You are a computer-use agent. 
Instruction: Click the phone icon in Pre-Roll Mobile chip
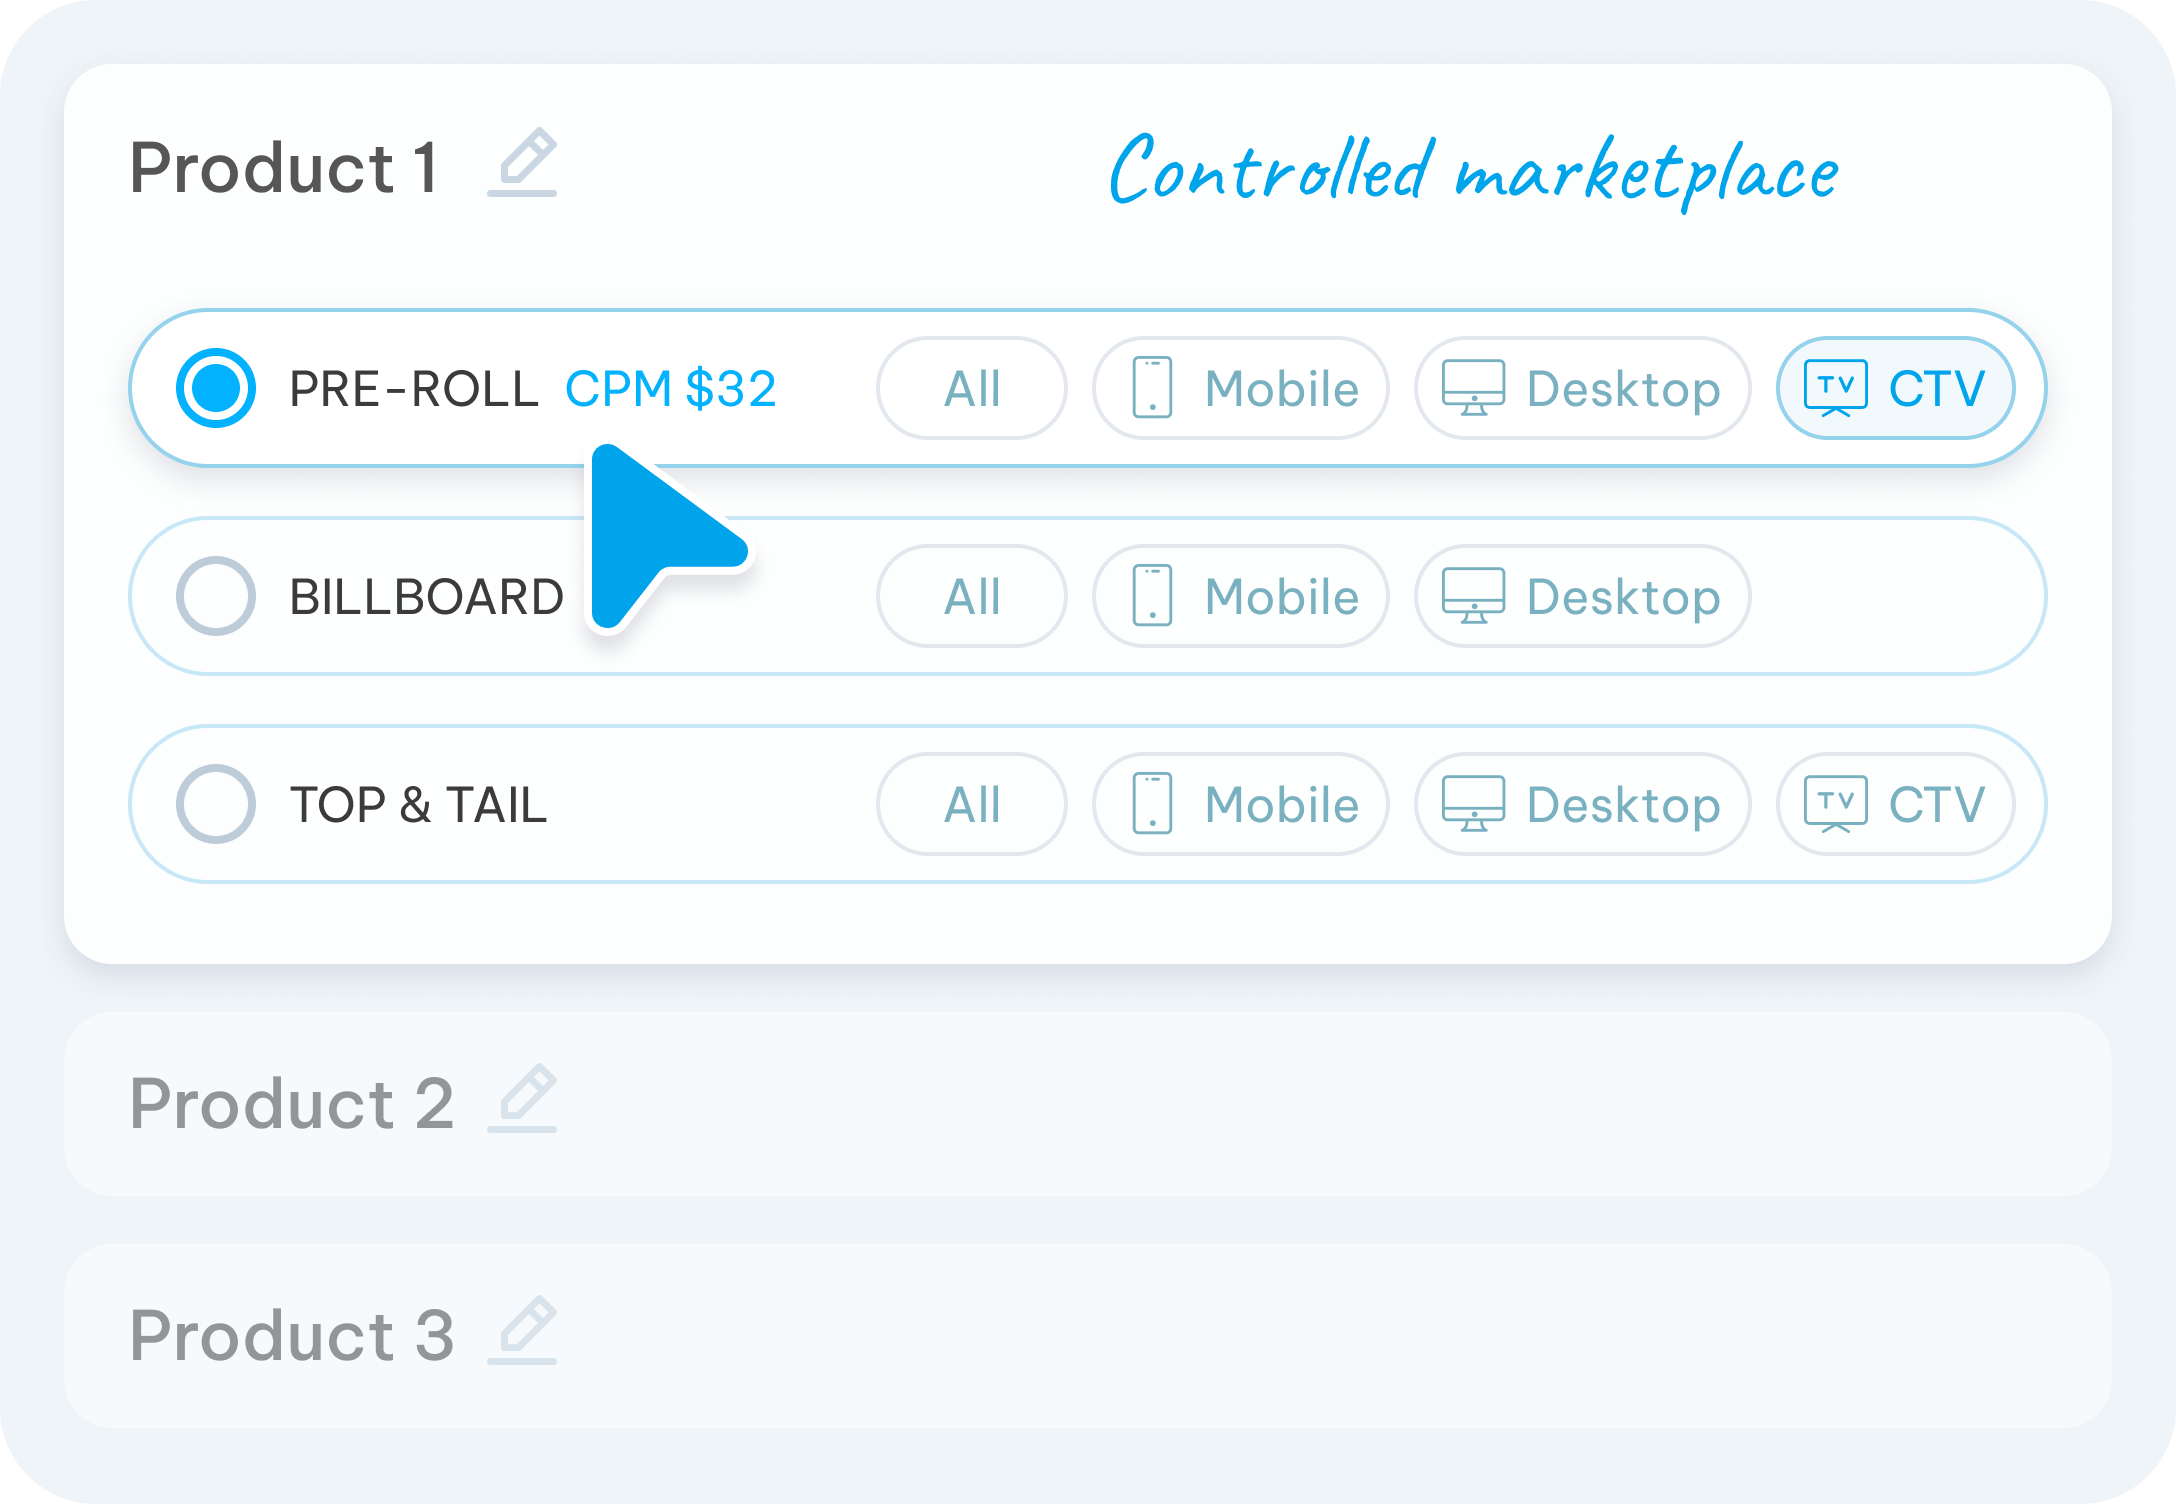pyautogui.click(x=1152, y=388)
